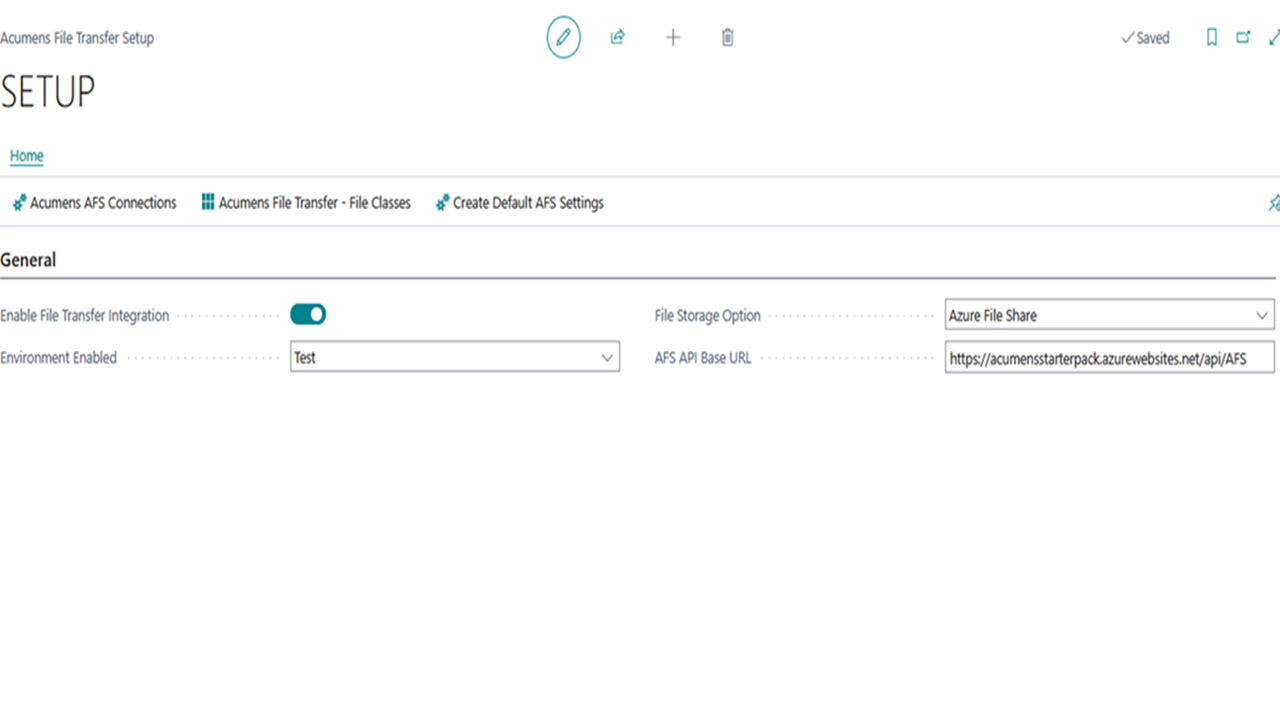
Task: Click the Enable File Transfer Integration label
Action: 85,316
